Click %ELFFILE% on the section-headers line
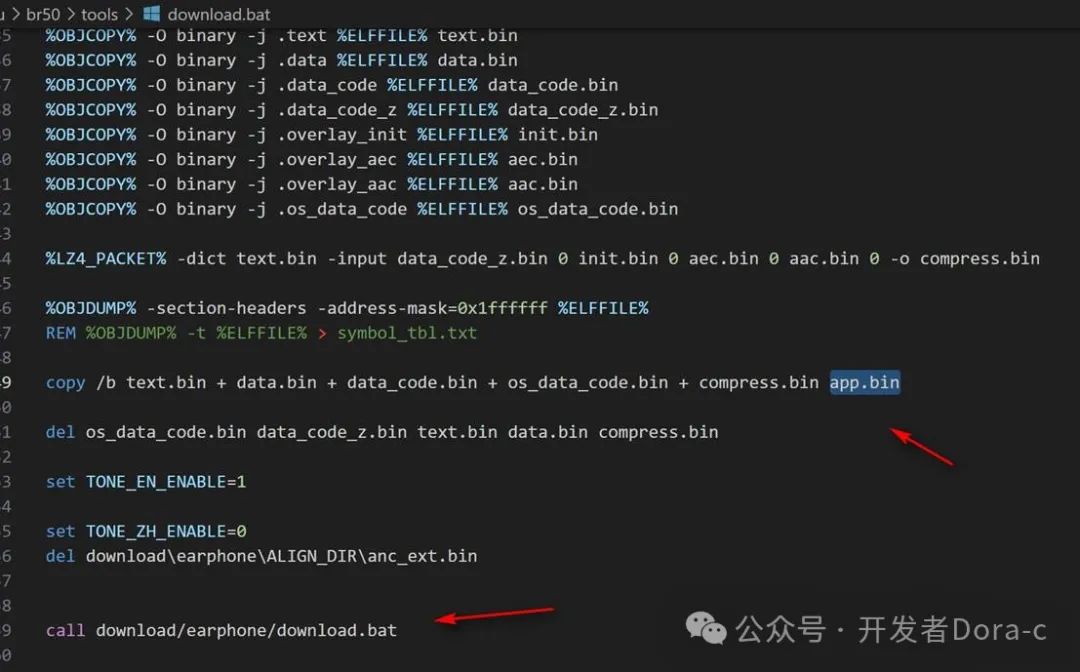Image resolution: width=1080 pixels, height=672 pixels. coord(603,308)
